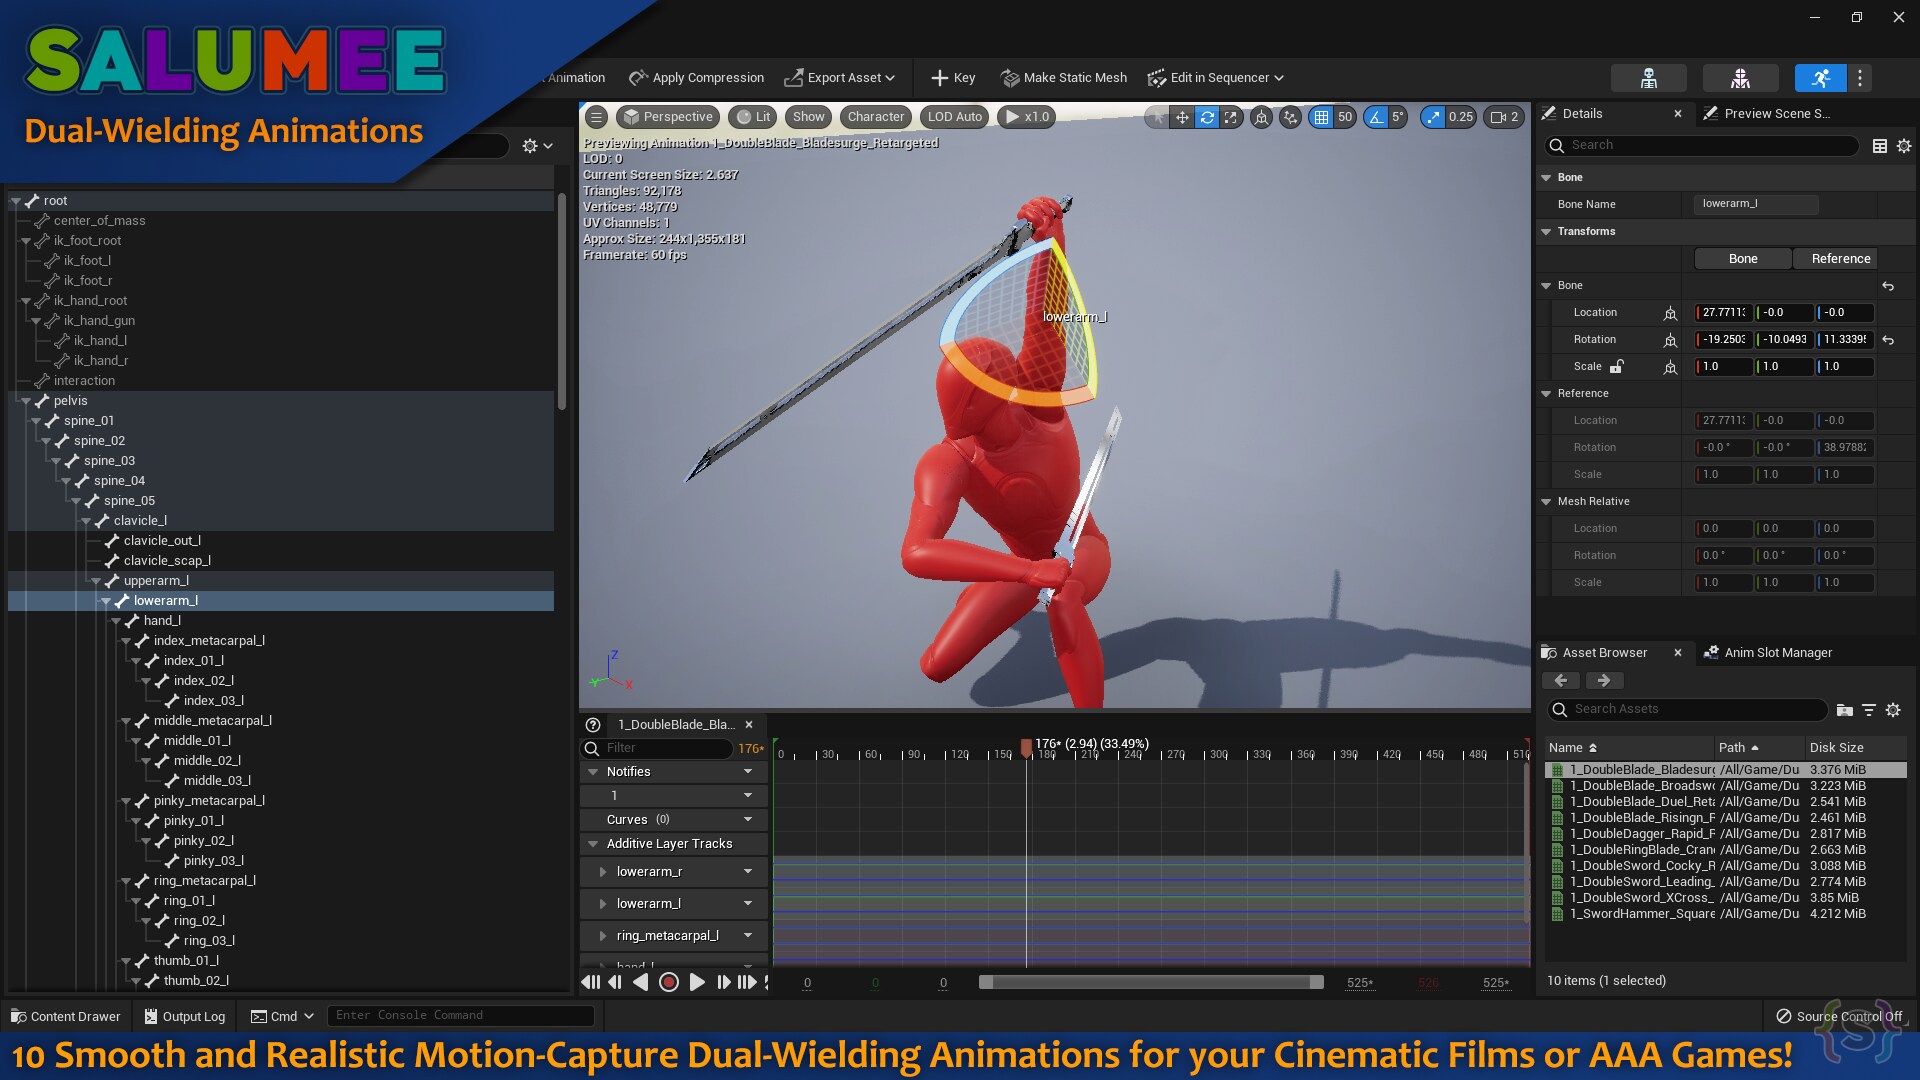Open the Export Asset dropdown button
This screenshot has width=1920, height=1080.
click(x=840, y=77)
